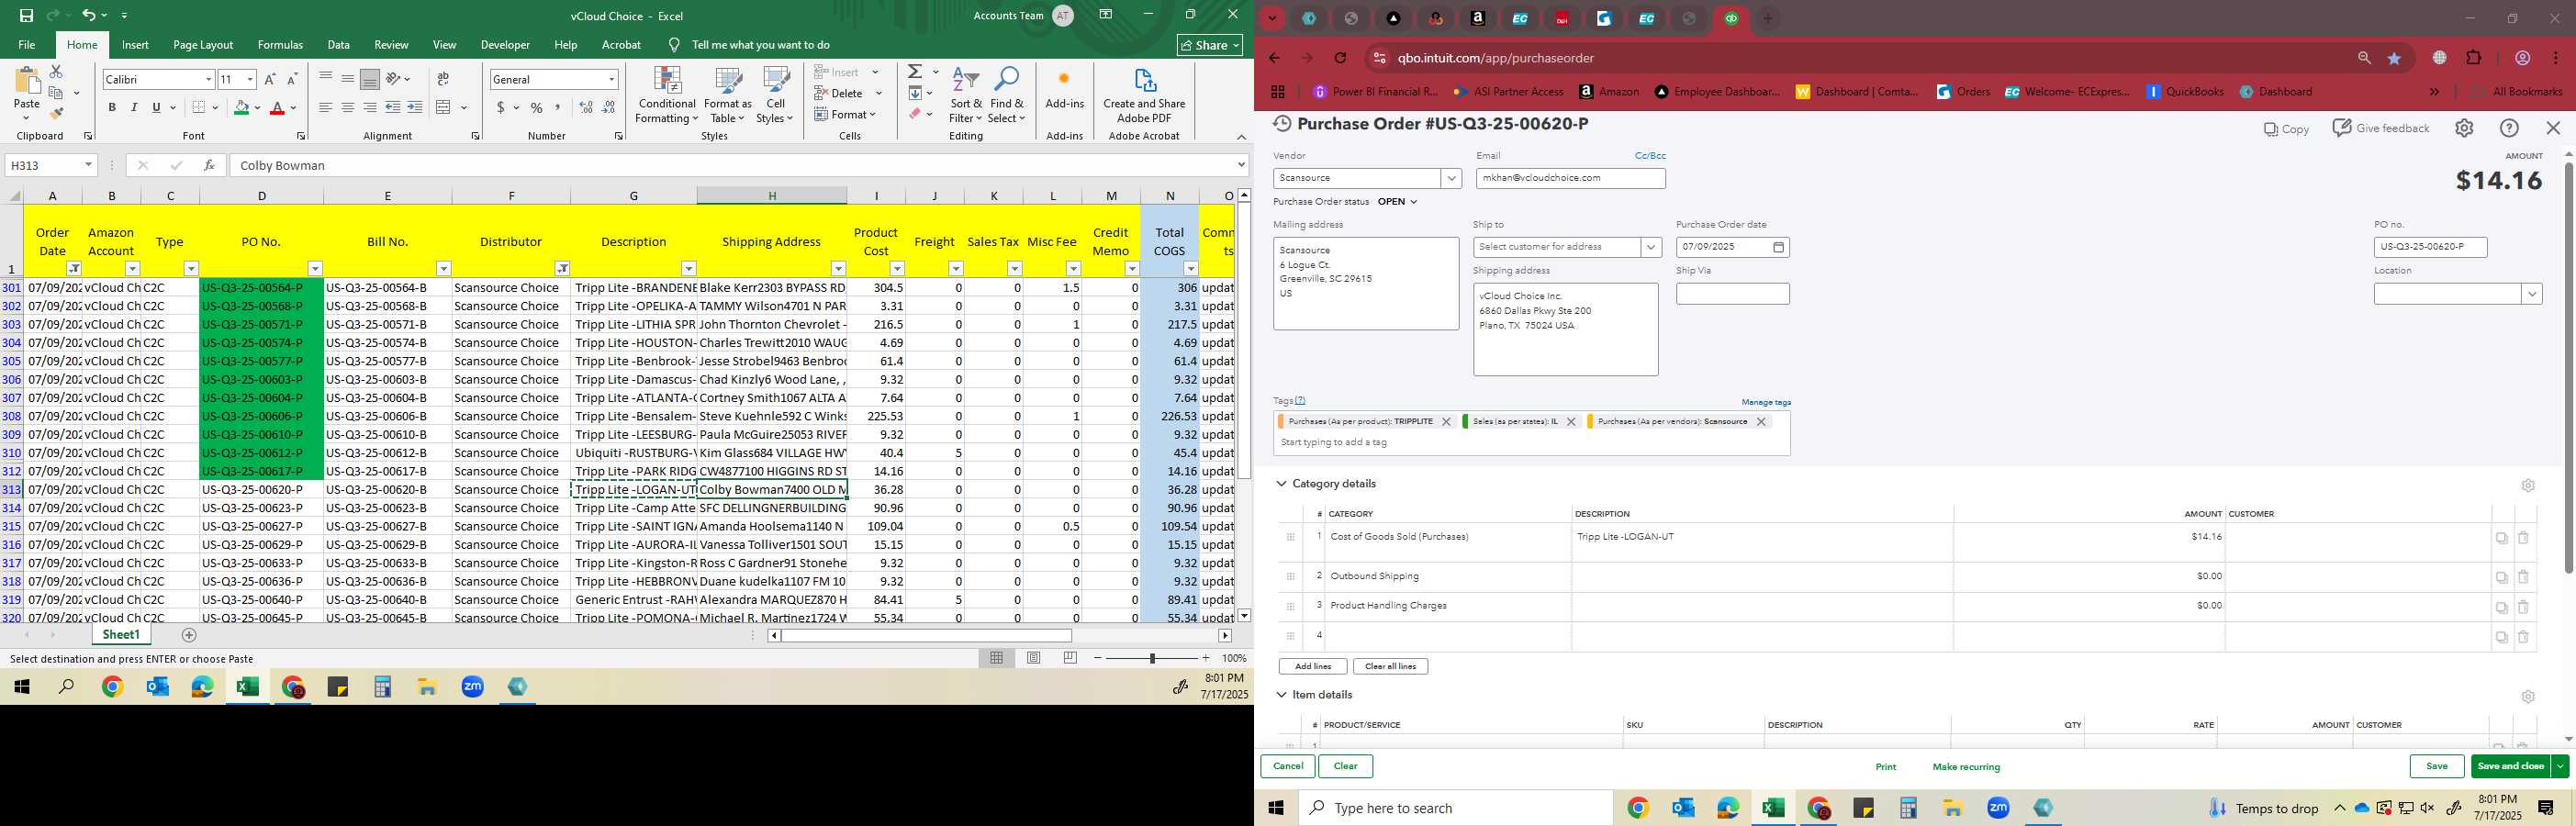Screen dimensions: 2576x826
Task: Open Purchase Order status OPEN dropdown
Action: pos(1398,202)
